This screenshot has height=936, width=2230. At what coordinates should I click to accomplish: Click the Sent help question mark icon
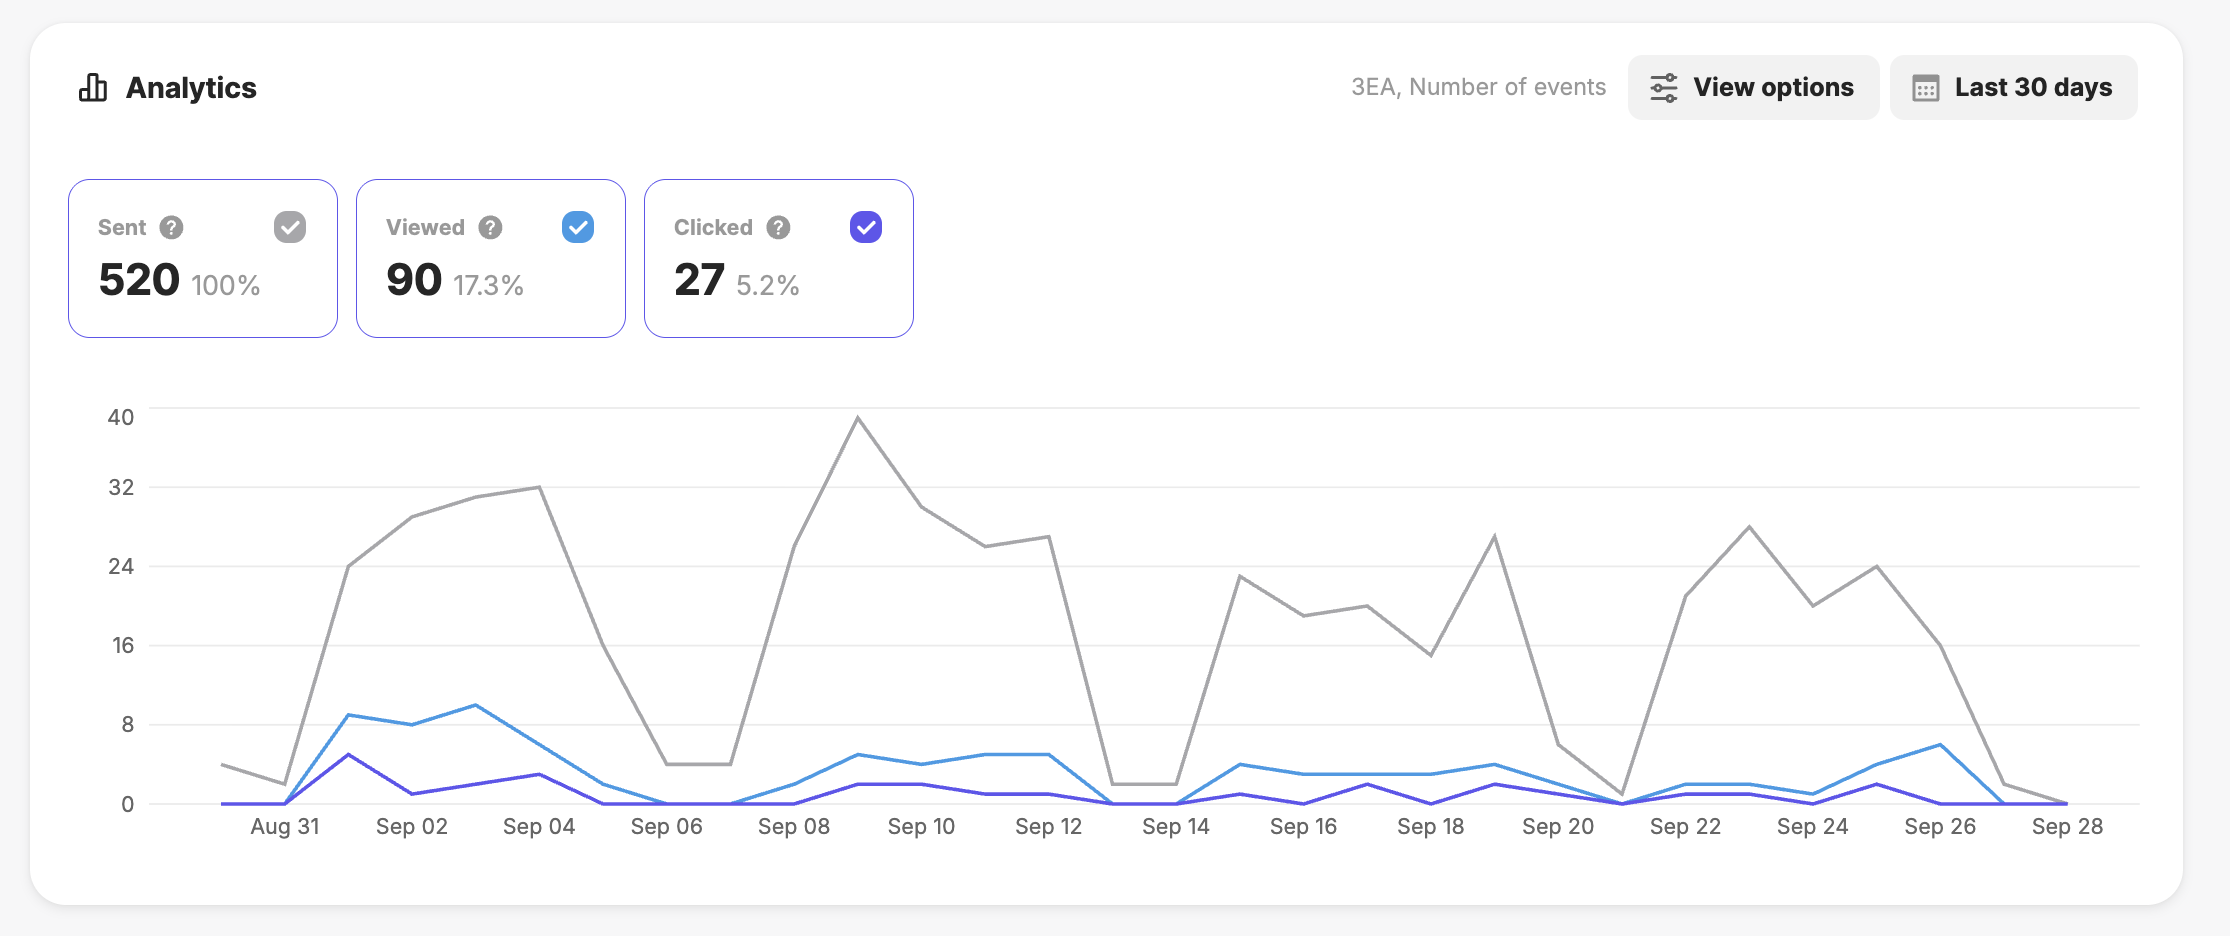172,227
